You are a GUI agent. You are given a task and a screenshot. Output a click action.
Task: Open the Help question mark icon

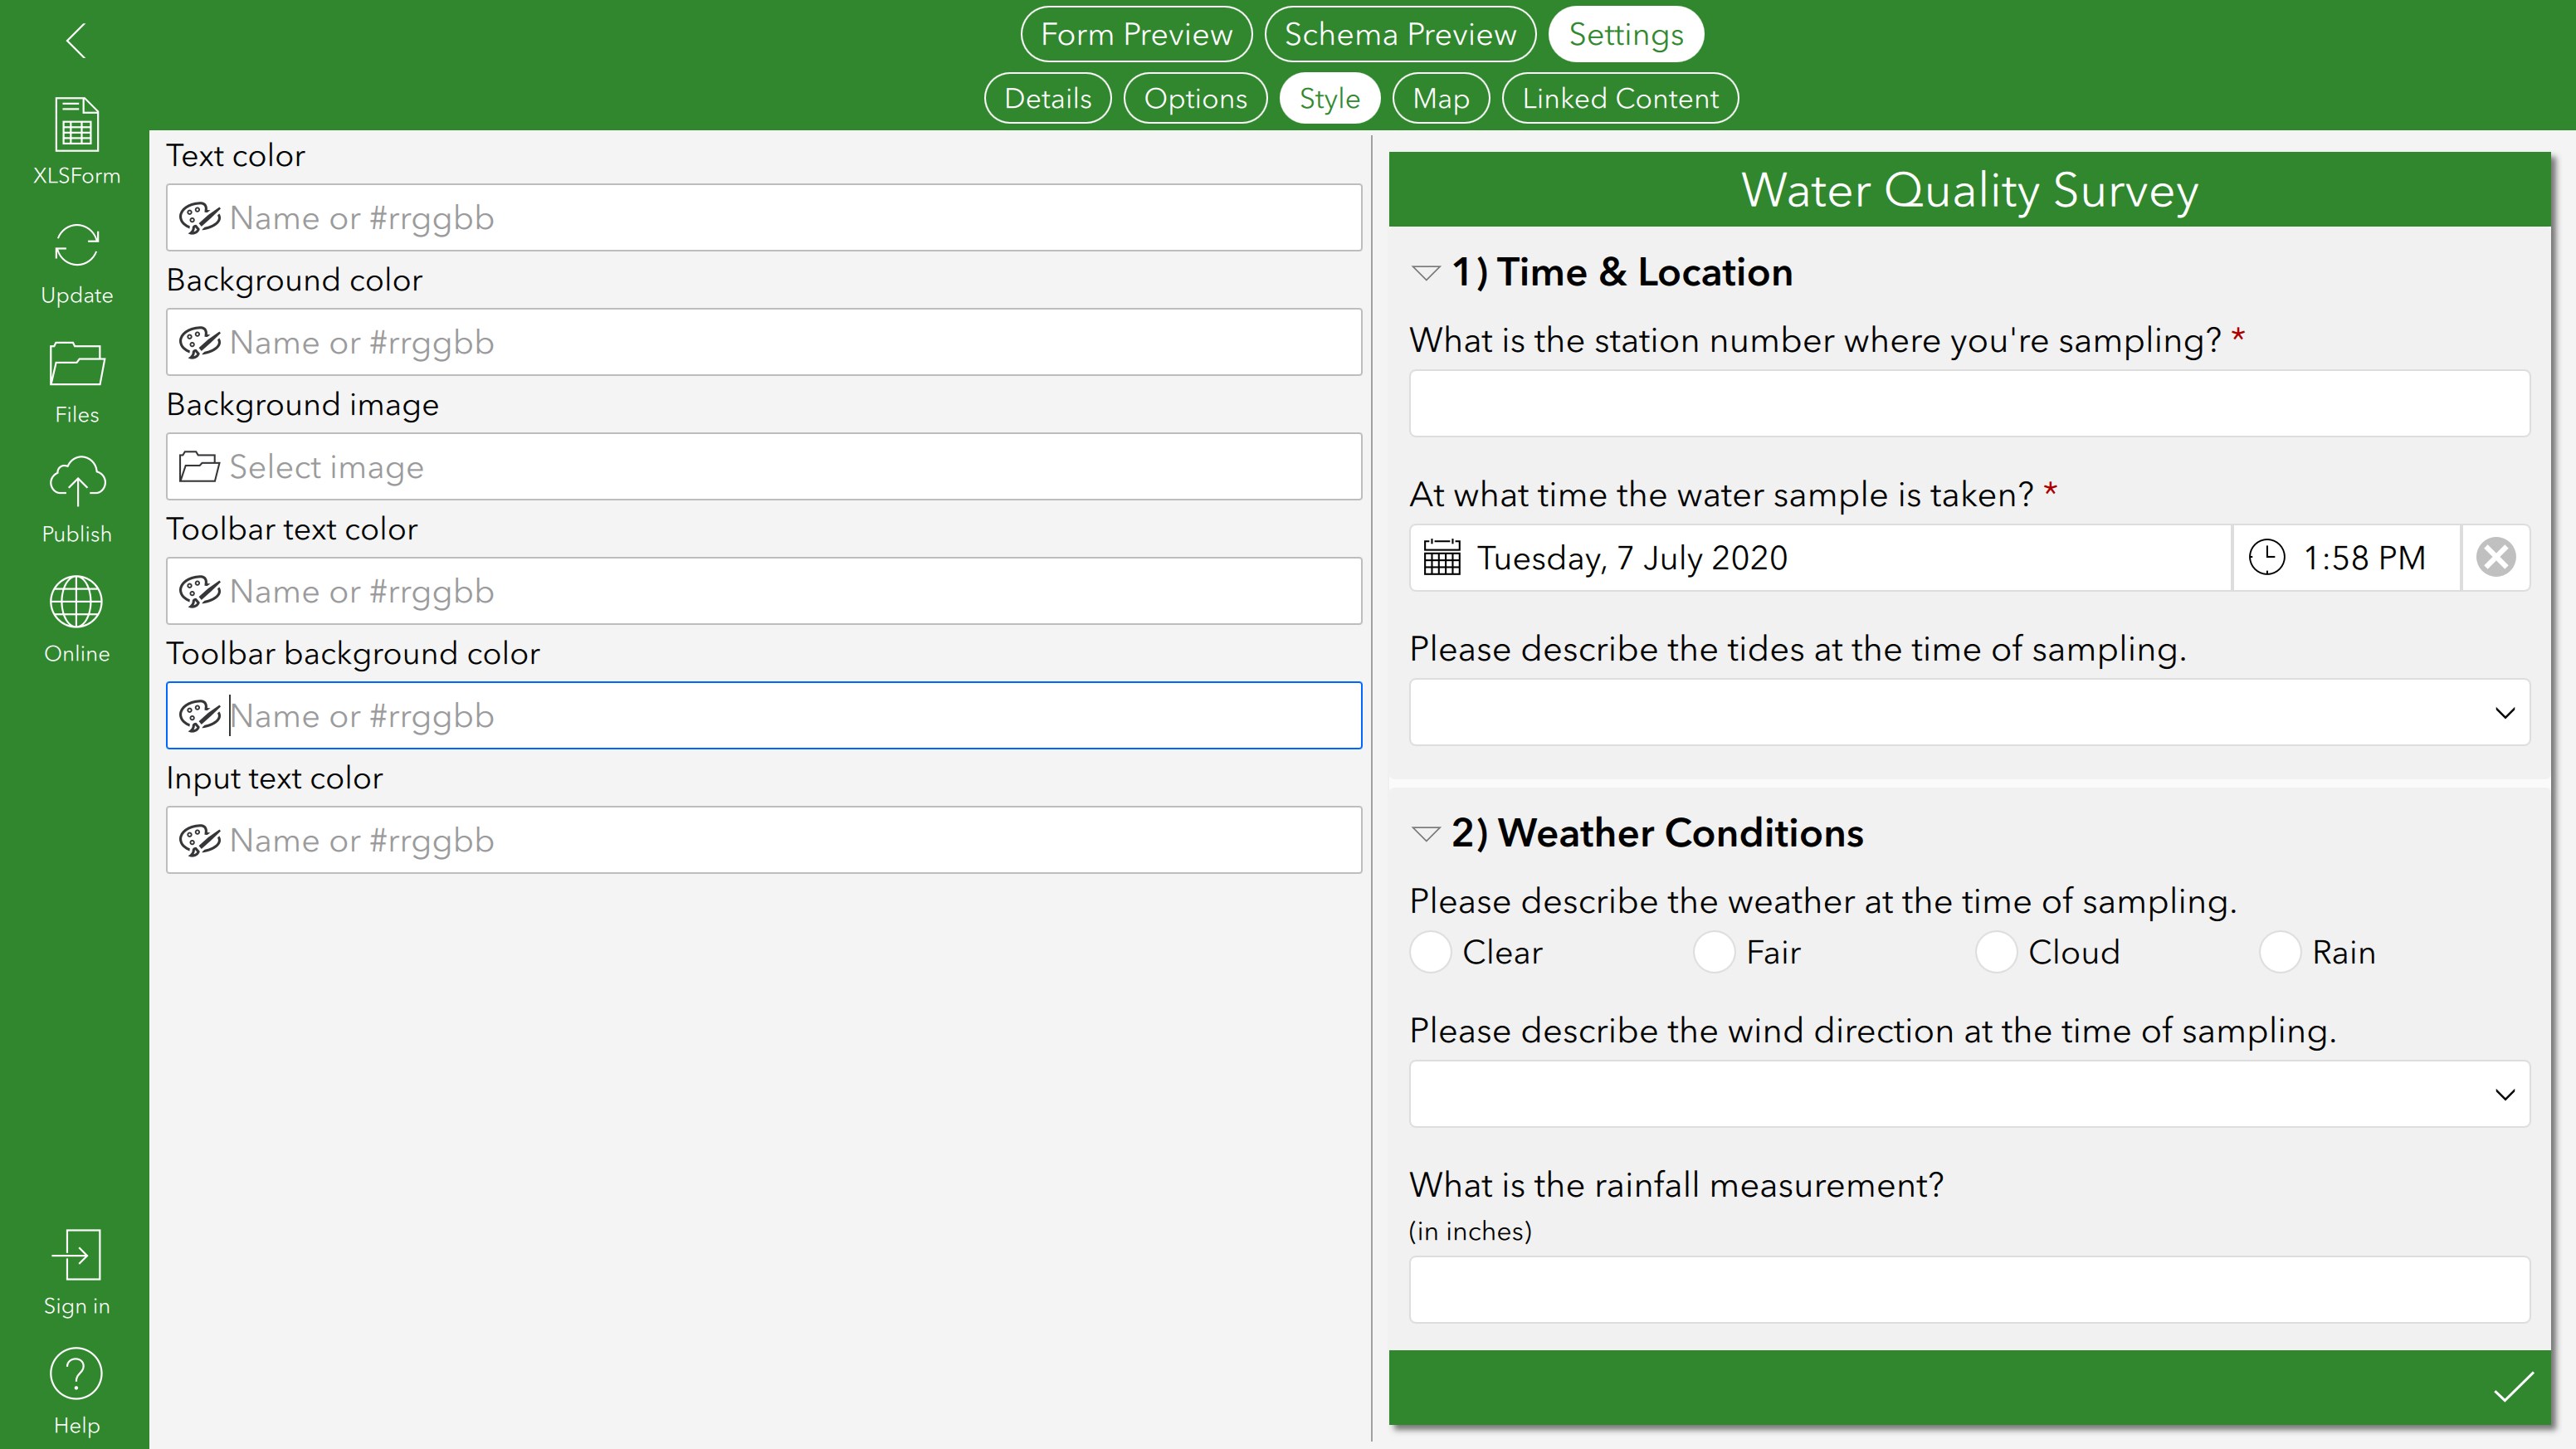tap(76, 1374)
